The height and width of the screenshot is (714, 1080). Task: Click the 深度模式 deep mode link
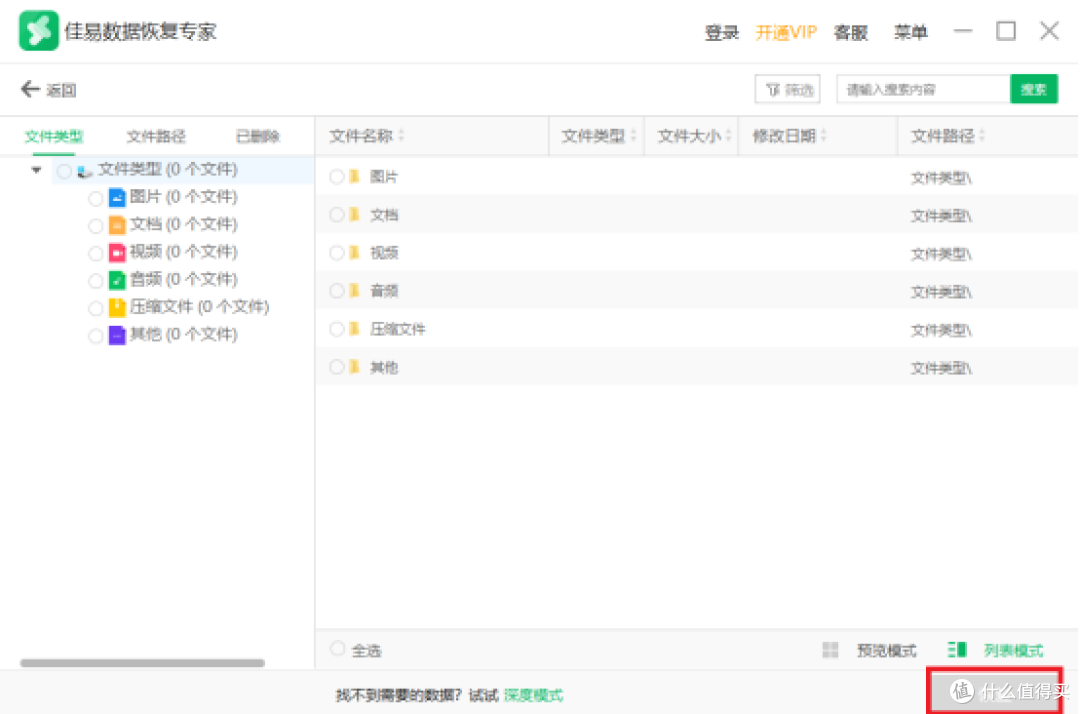coord(534,695)
